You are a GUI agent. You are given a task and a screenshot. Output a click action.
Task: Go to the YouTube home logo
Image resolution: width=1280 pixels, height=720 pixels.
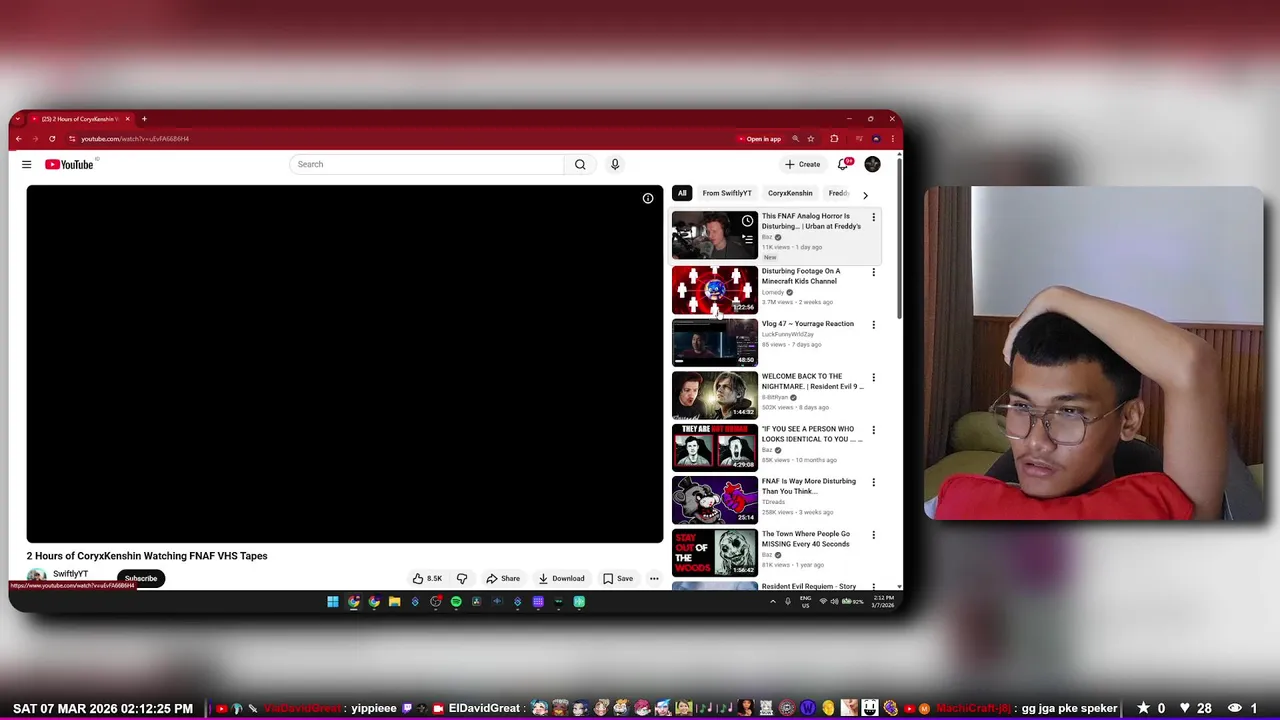(70, 164)
